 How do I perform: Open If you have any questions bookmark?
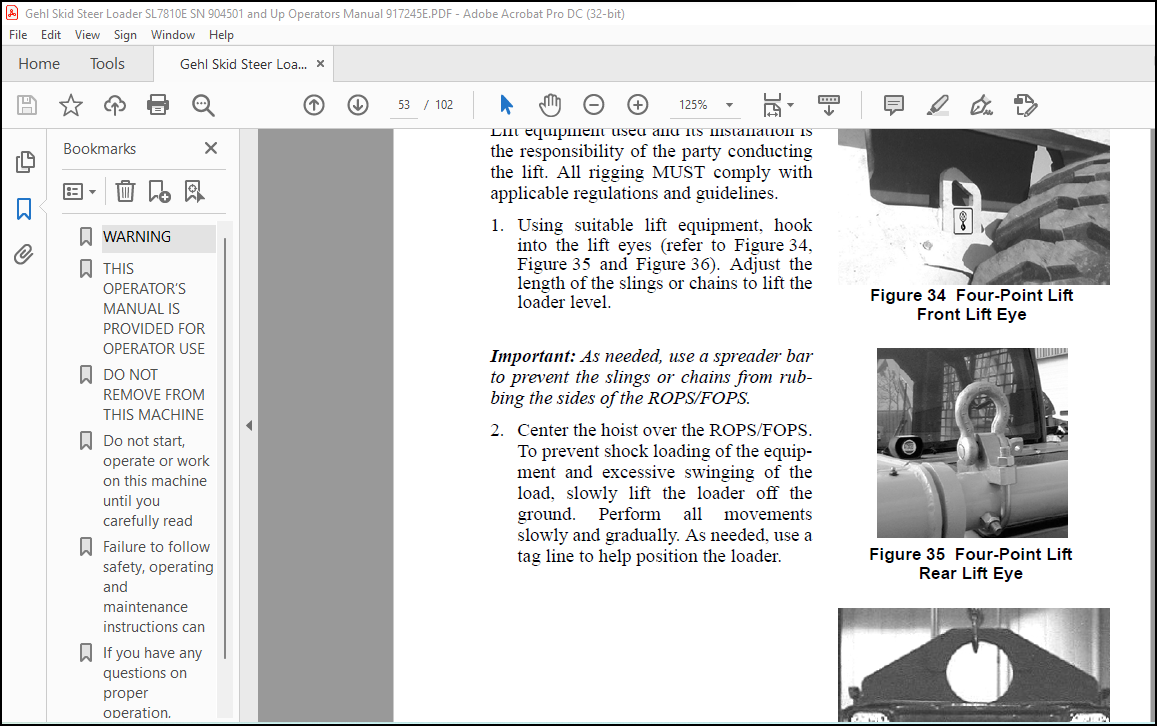(152, 682)
